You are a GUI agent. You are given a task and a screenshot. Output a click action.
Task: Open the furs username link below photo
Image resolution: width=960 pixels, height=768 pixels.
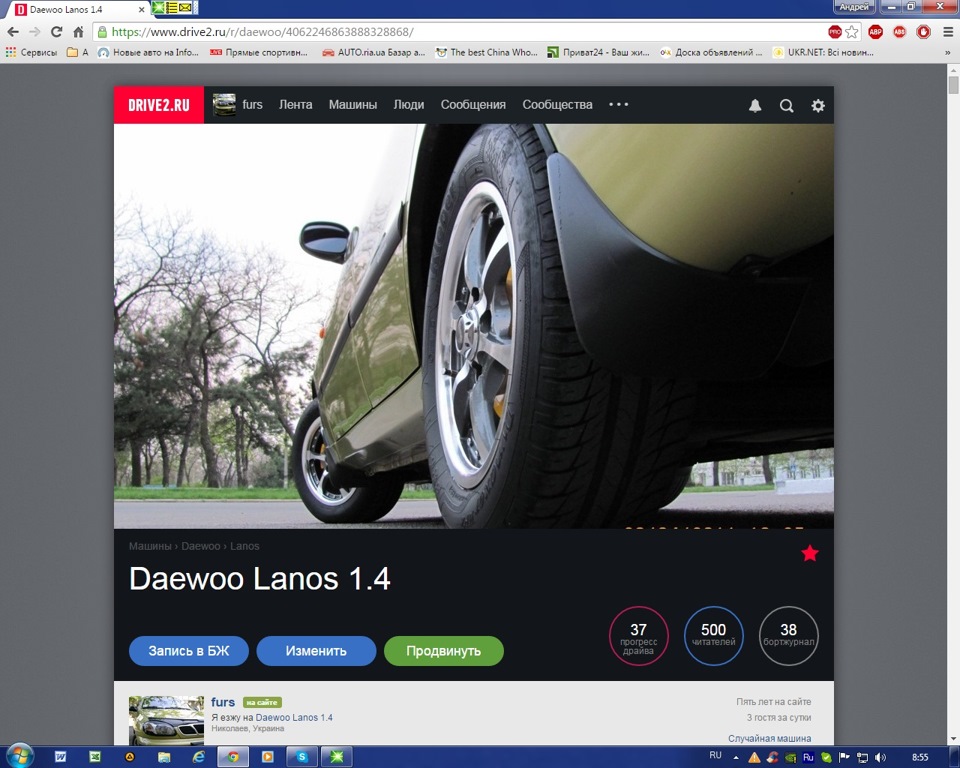click(x=223, y=702)
